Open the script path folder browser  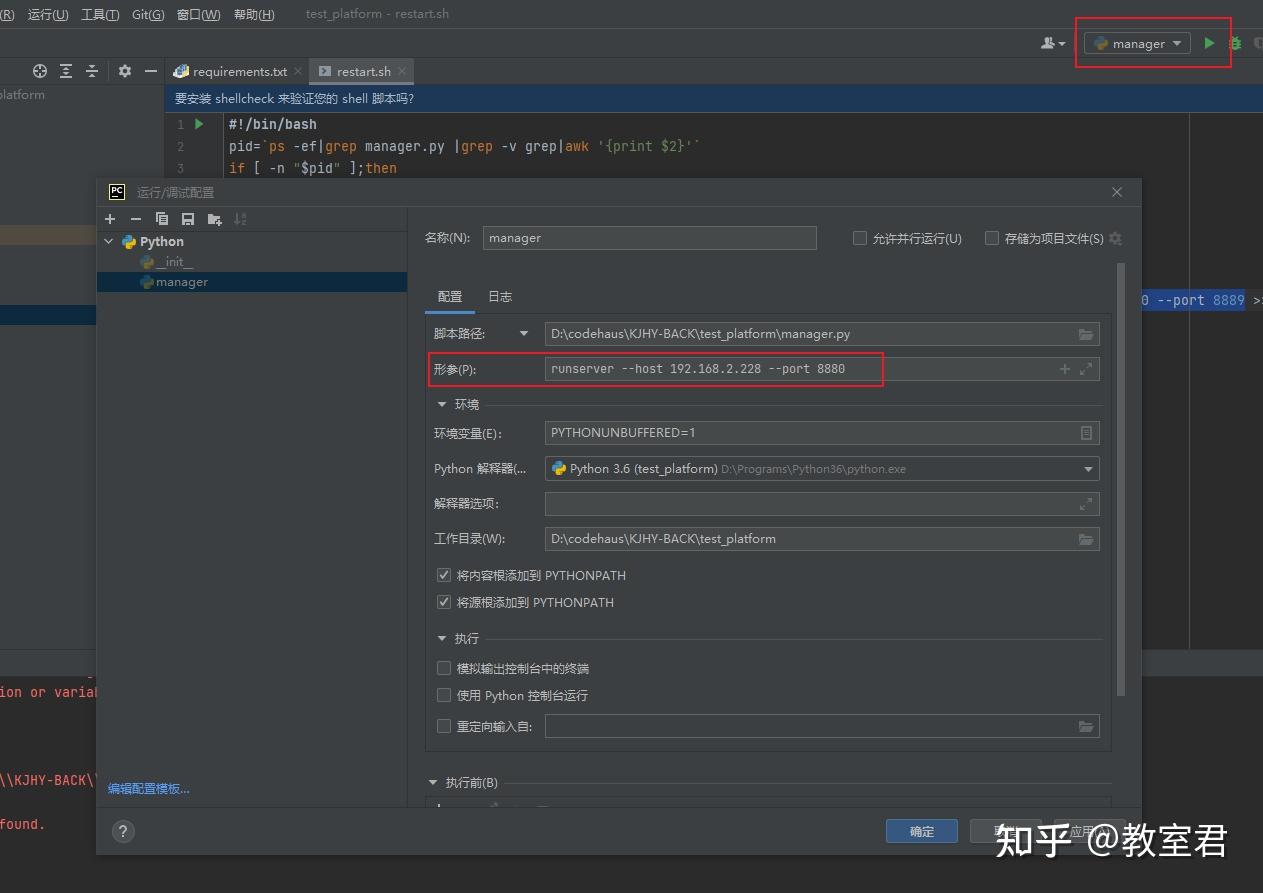click(1086, 334)
